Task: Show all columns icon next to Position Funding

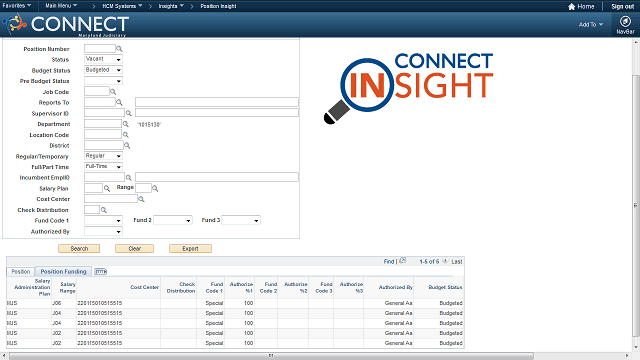Action: (x=100, y=271)
